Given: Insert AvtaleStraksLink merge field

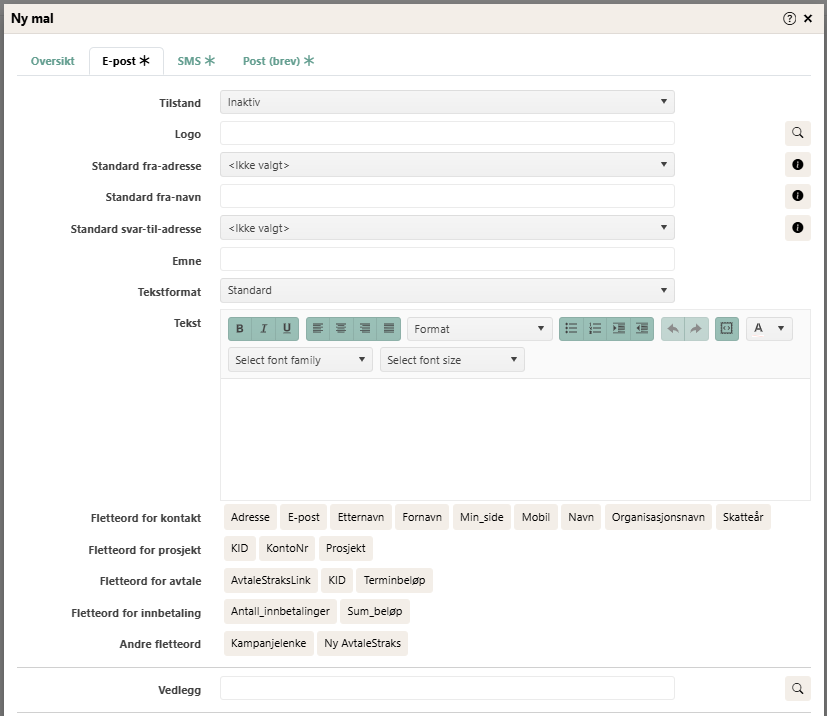Looking at the screenshot, I should coord(271,580).
